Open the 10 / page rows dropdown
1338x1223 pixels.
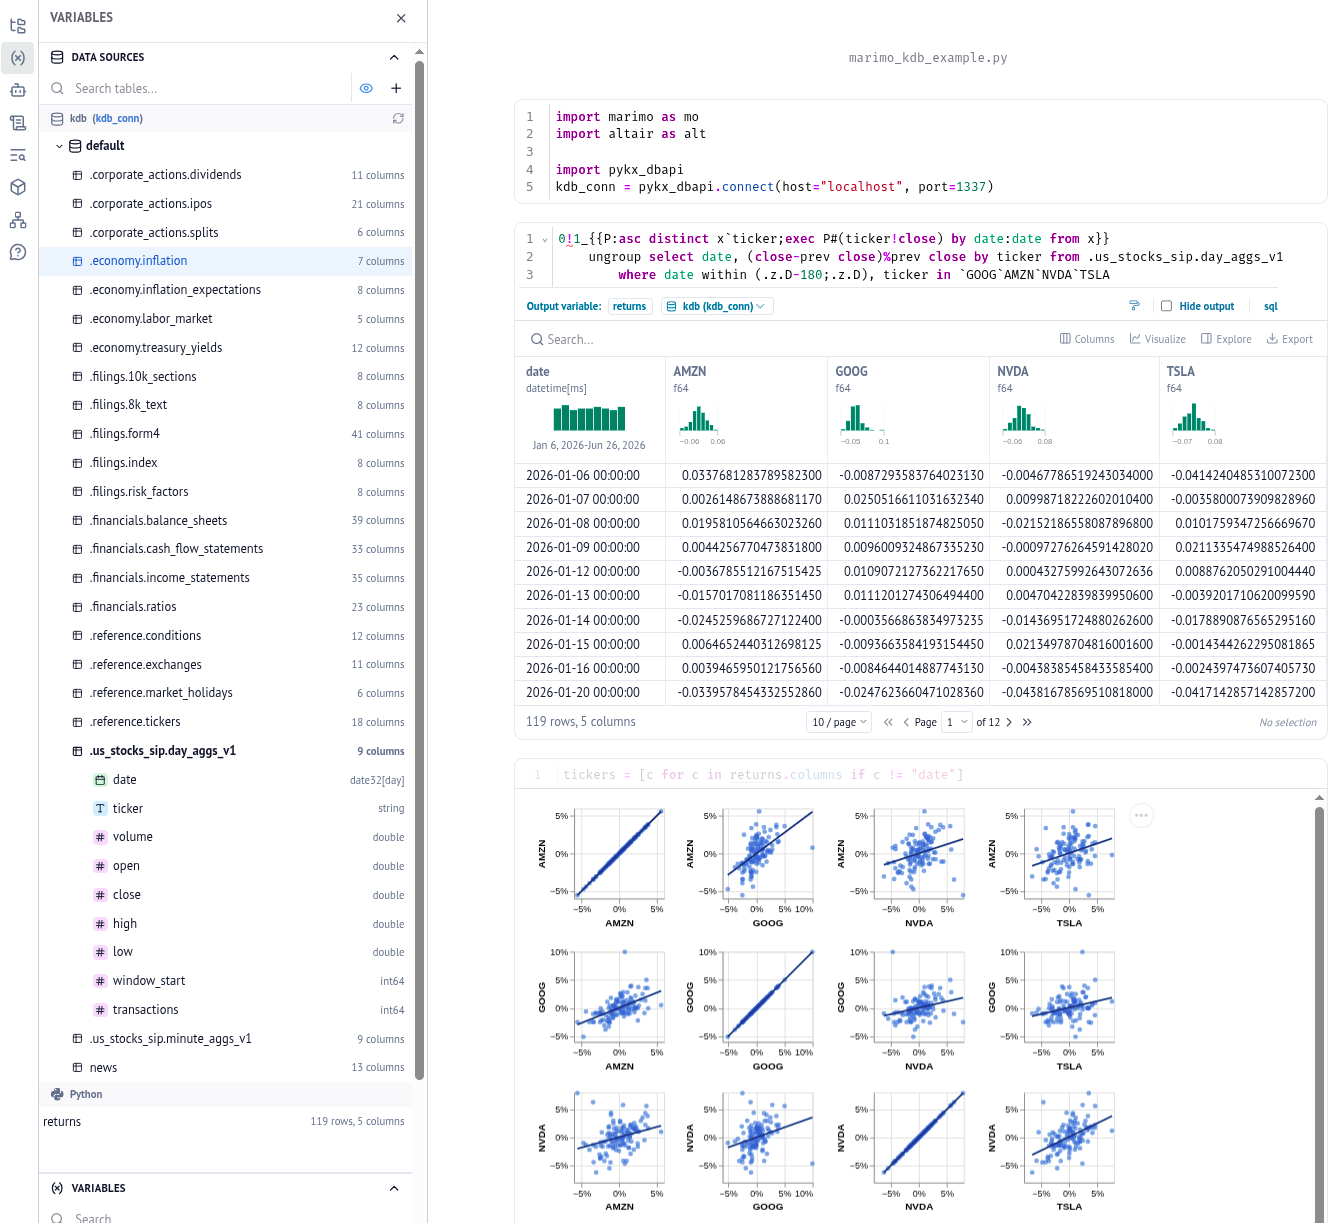[839, 722]
